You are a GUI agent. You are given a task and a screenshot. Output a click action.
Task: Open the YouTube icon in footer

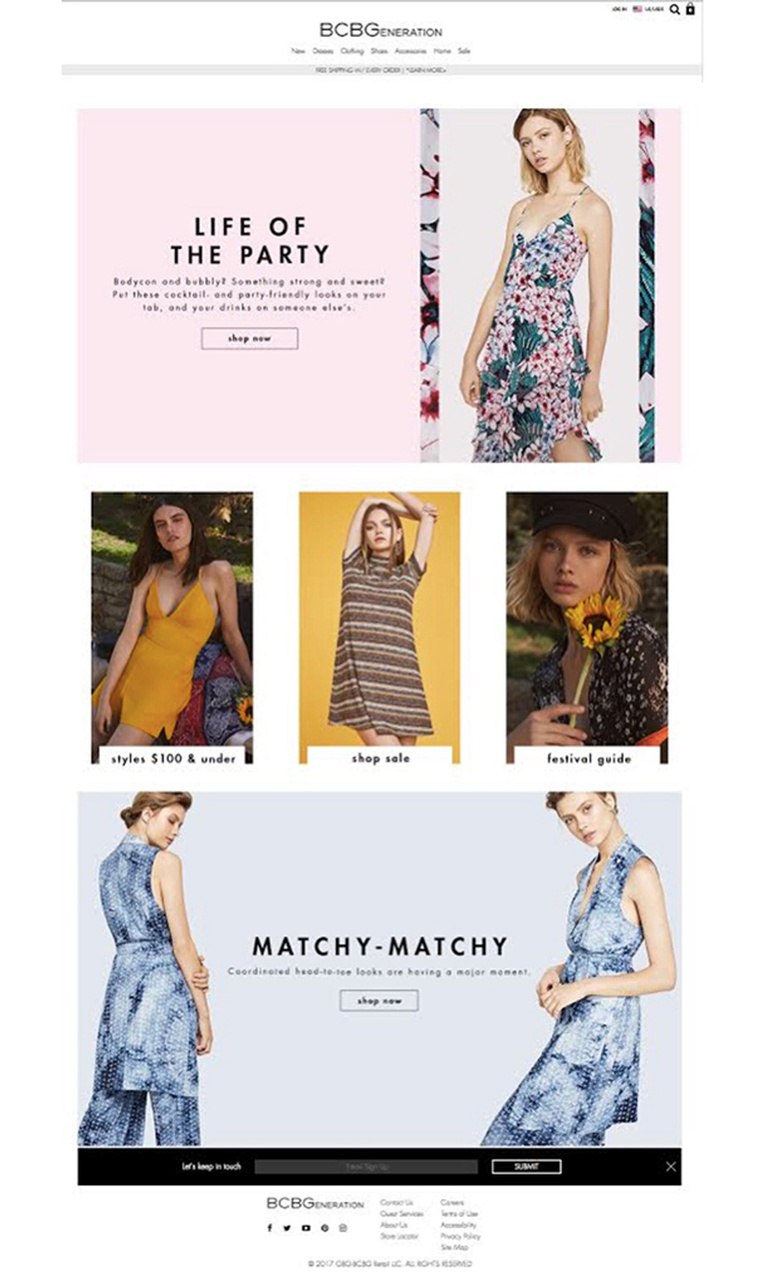point(306,1227)
